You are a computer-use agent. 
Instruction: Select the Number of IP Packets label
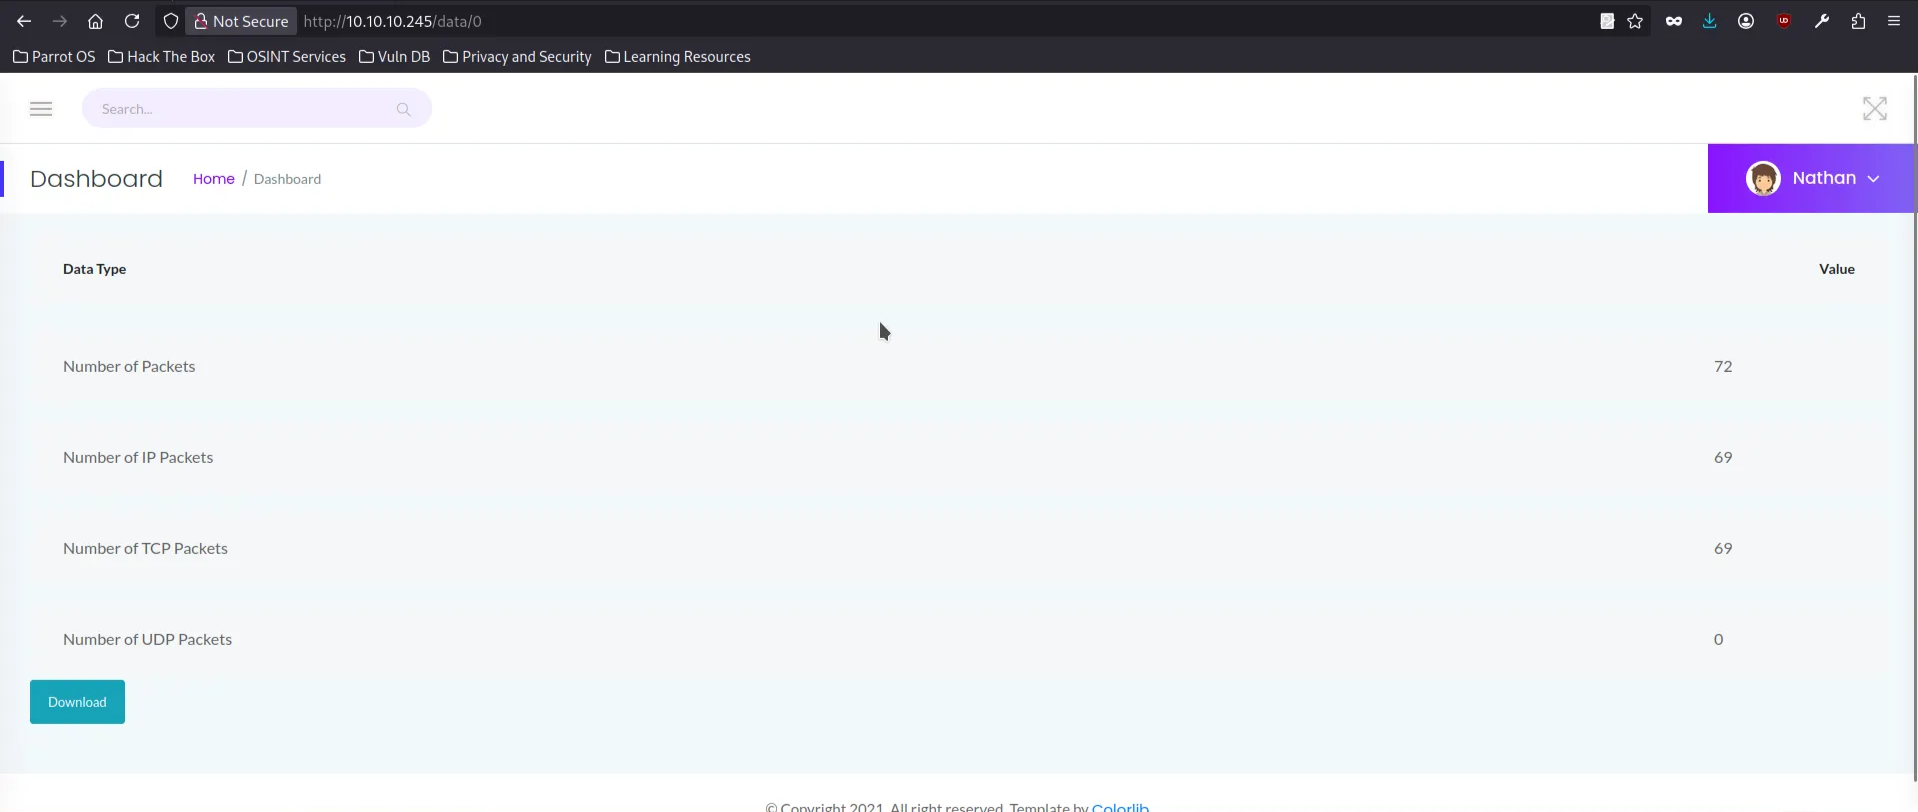[138, 457]
